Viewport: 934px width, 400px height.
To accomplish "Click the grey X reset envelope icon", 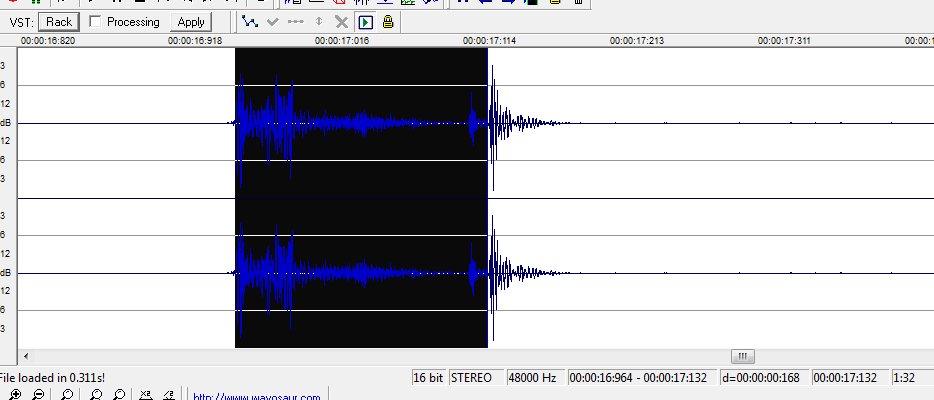I will (341, 22).
